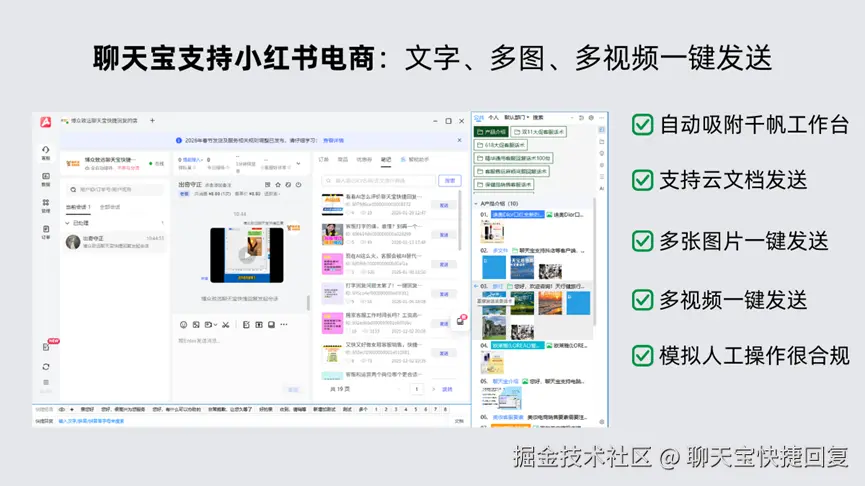Click the screenshot thumbnail under item 05
This screenshot has width=865, height=486.
501,397
